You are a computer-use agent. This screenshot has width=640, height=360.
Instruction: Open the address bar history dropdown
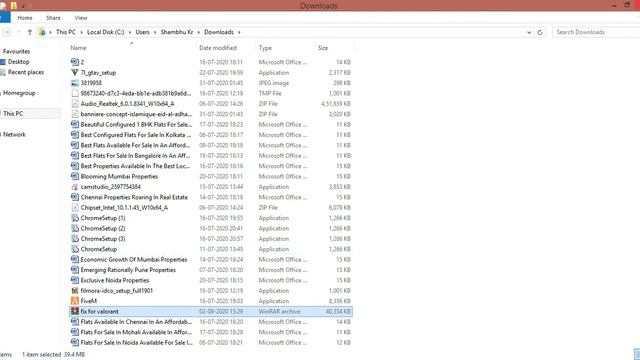529,32
